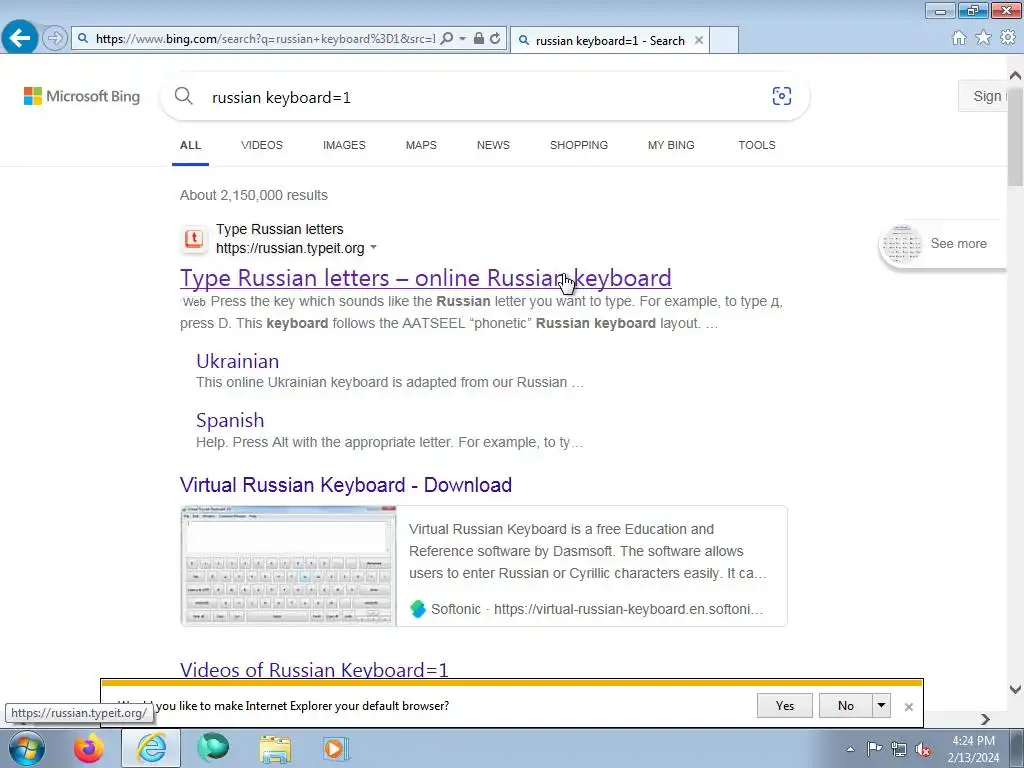Open Favorites star icon
This screenshot has width=1024, height=768.
click(x=983, y=38)
